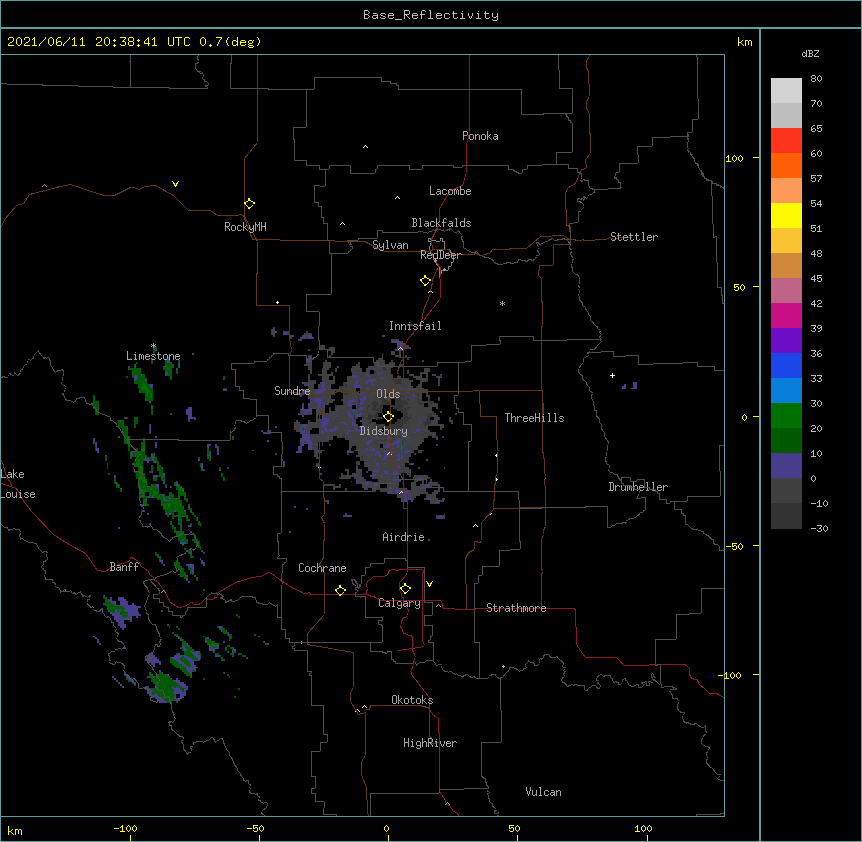Image resolution: width=862 pixels, height=842 pixels.
Task: Click the white 80 dBZ legend swatch
Action: click(786, 91)
